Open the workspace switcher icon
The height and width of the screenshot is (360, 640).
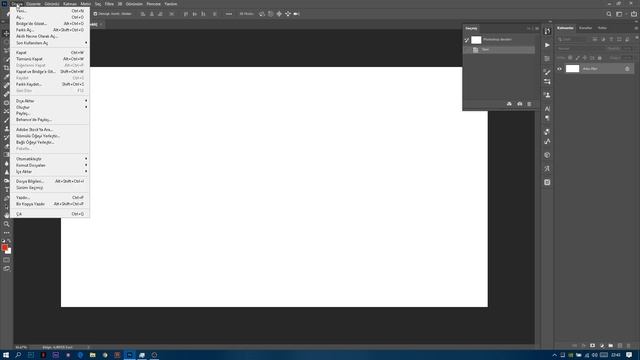(x=620, y=14)
